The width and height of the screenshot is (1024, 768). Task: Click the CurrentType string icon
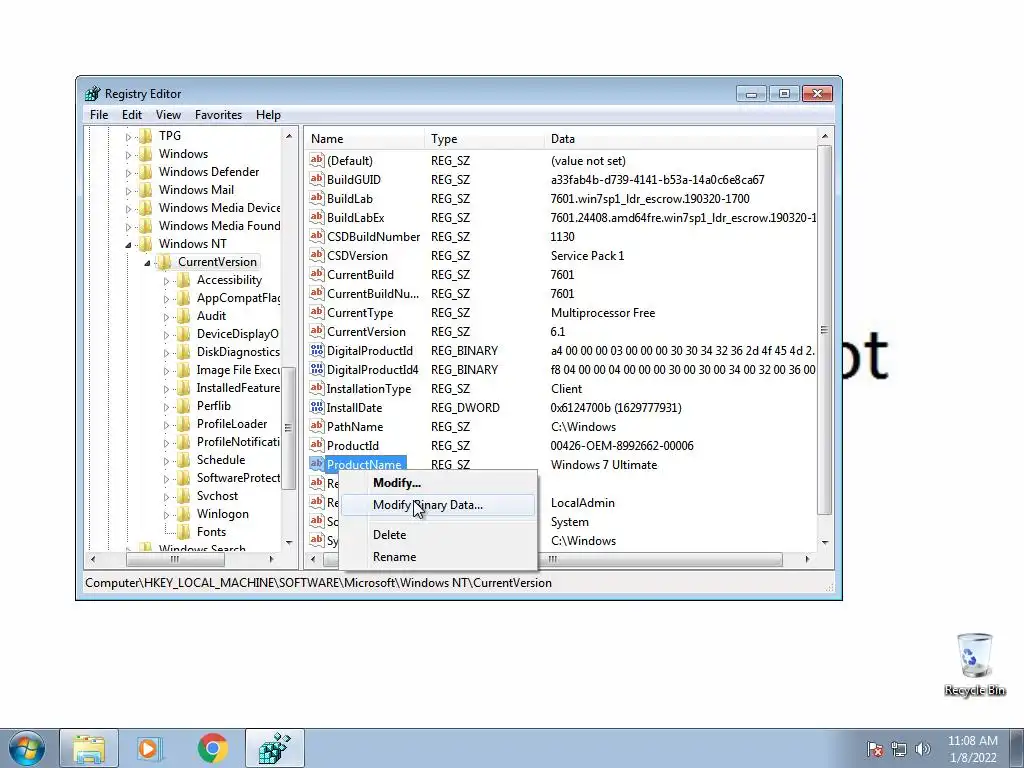pos(317,312)
